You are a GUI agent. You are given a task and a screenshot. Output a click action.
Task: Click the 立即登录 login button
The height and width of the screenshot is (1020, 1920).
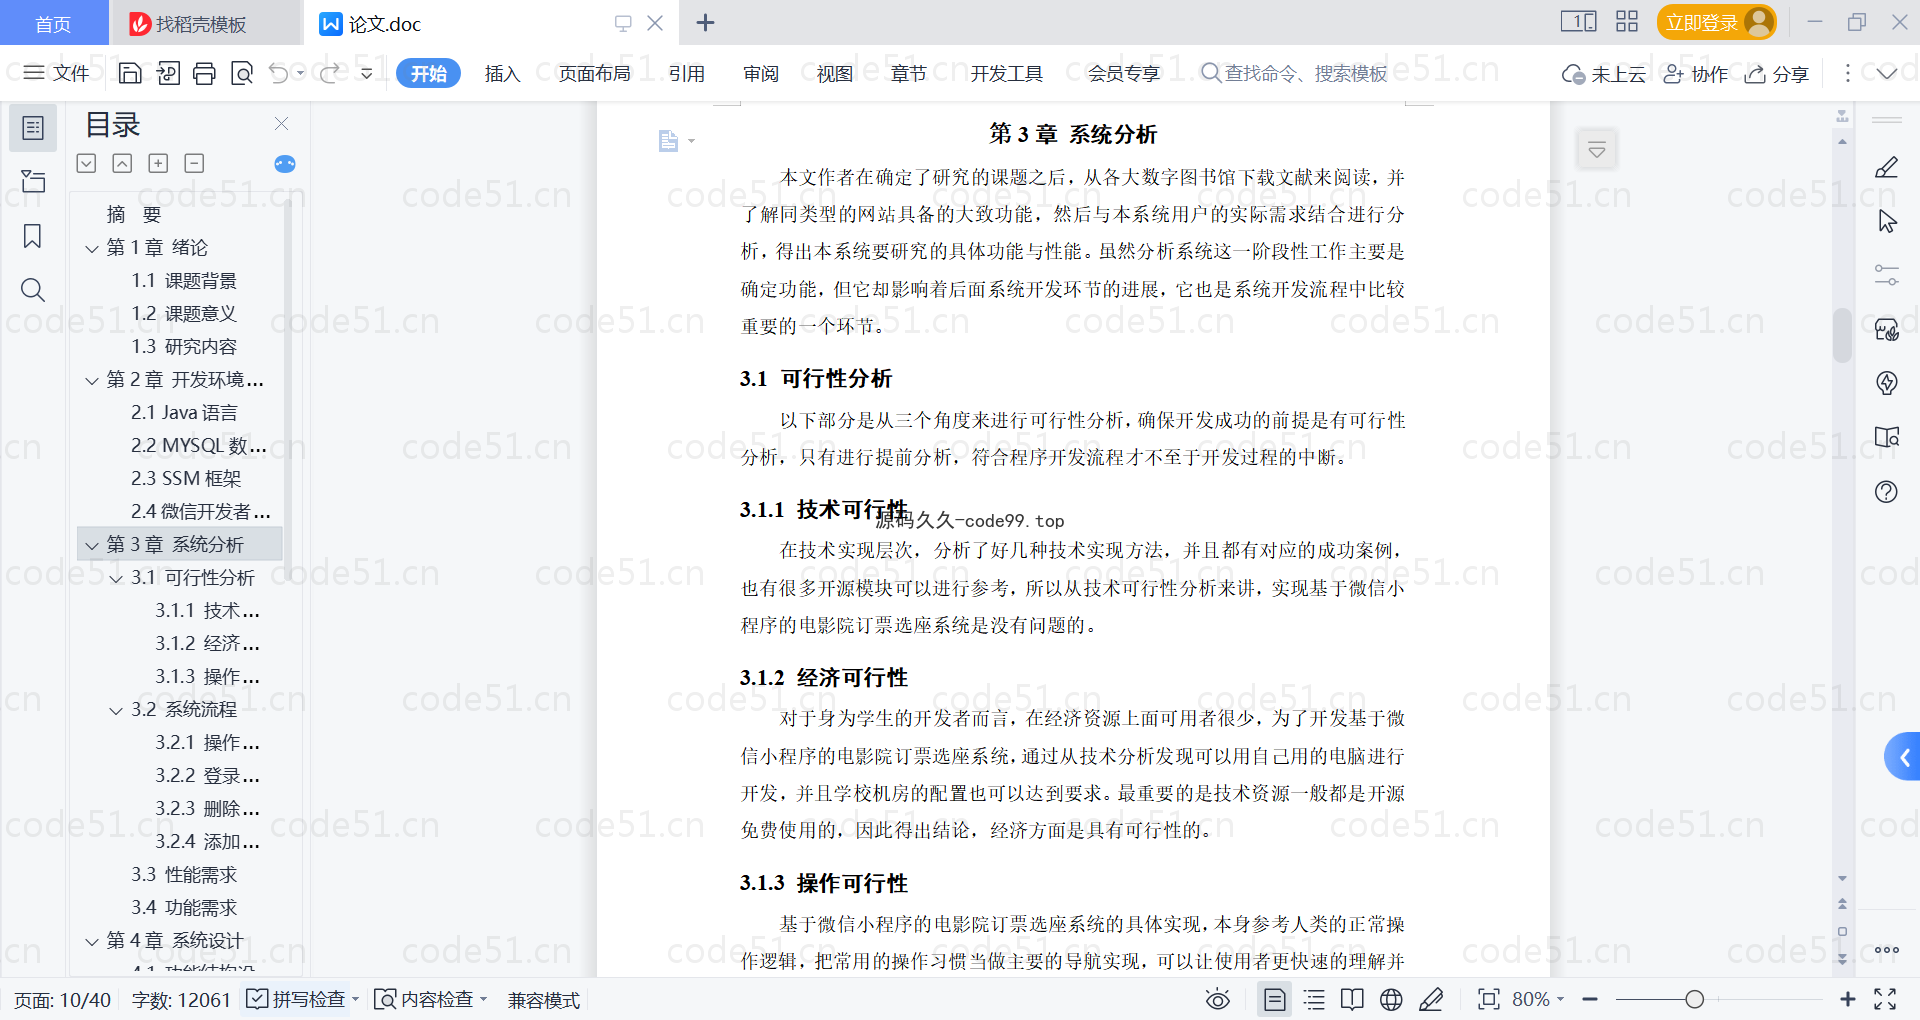click(x=1716, y=22)
